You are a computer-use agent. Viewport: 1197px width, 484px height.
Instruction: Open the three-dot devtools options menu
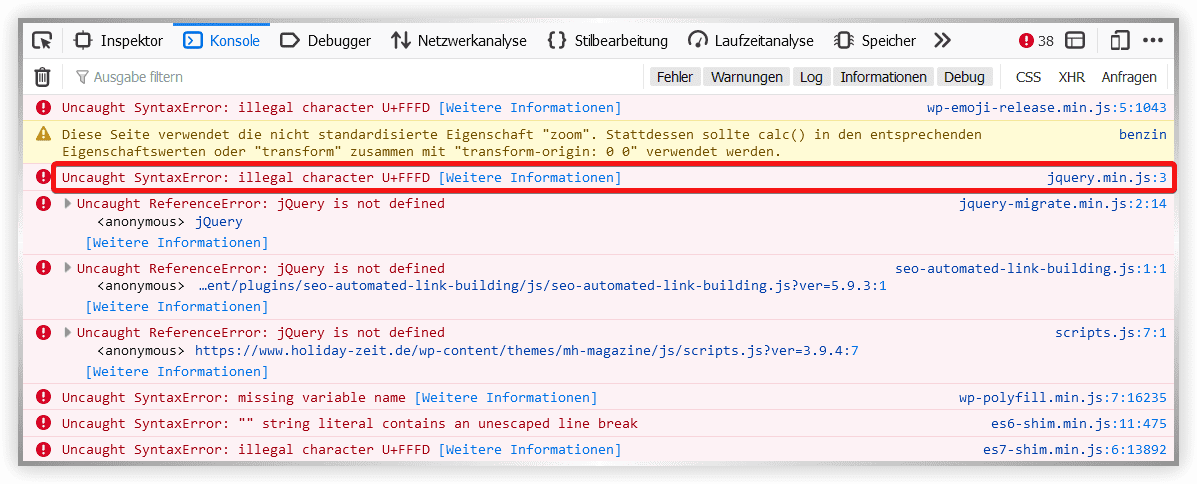click(x=1153, y=41)
